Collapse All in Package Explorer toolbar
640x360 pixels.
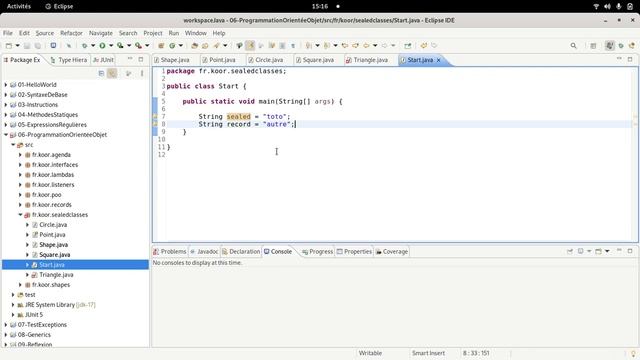101,73
